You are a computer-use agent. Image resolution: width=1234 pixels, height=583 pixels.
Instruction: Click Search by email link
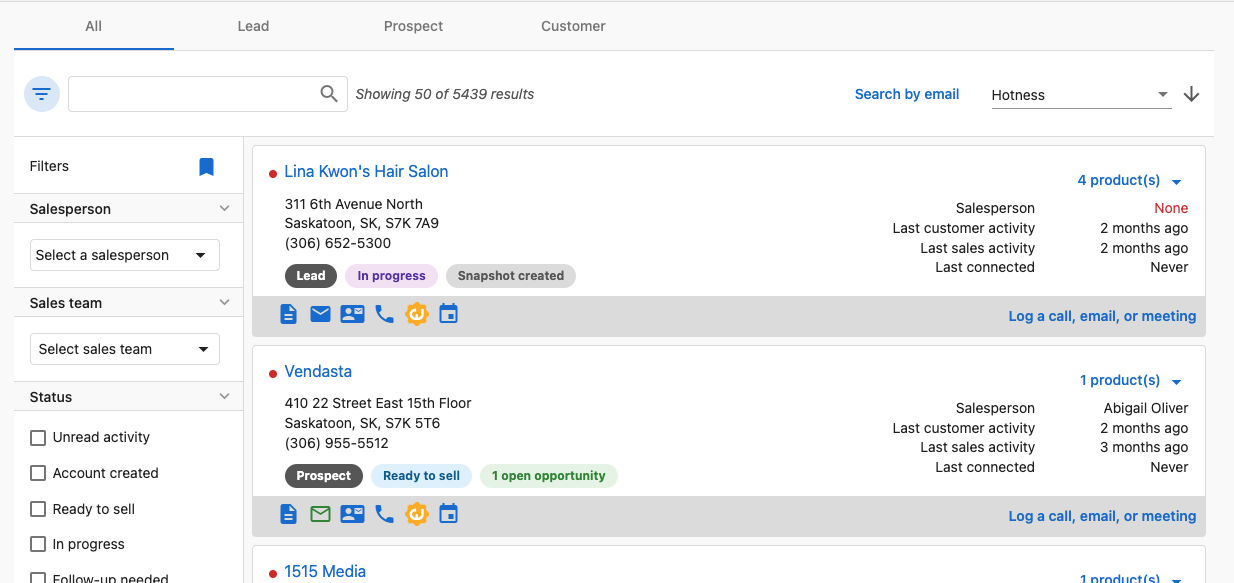pos(907,94)
